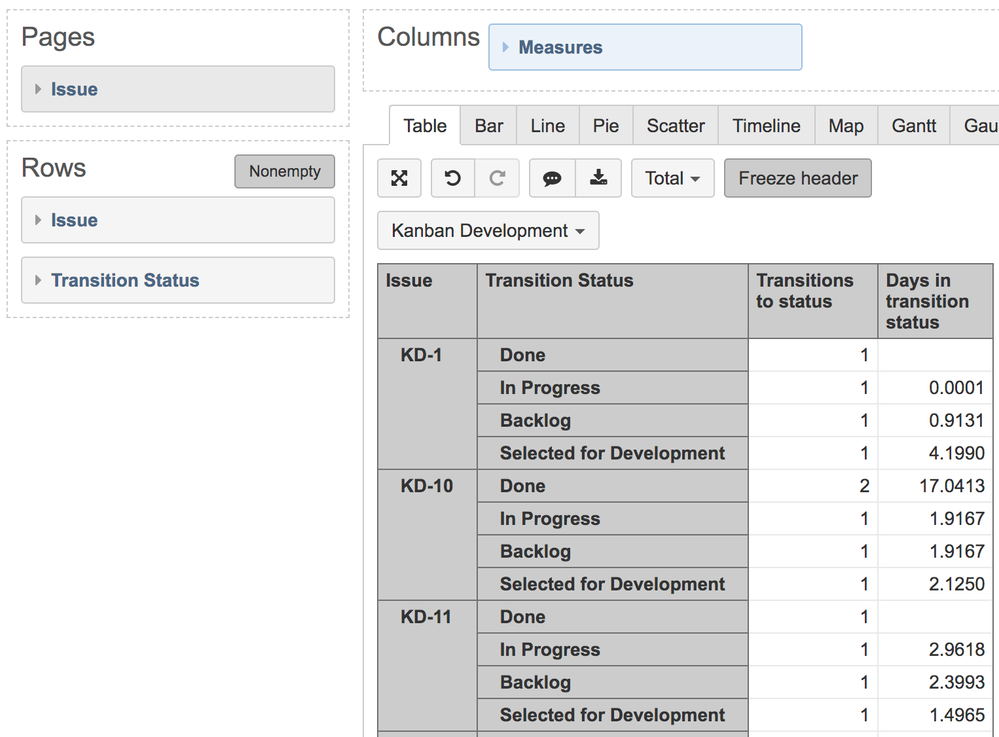Viewport: 999px width, 737px height.
Task: Click the Days in transition status header
Action: [935, 301]
